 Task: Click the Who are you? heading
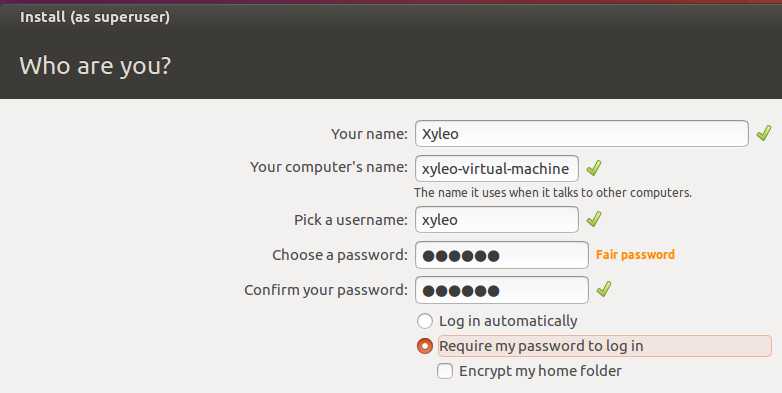click(95, 66)
